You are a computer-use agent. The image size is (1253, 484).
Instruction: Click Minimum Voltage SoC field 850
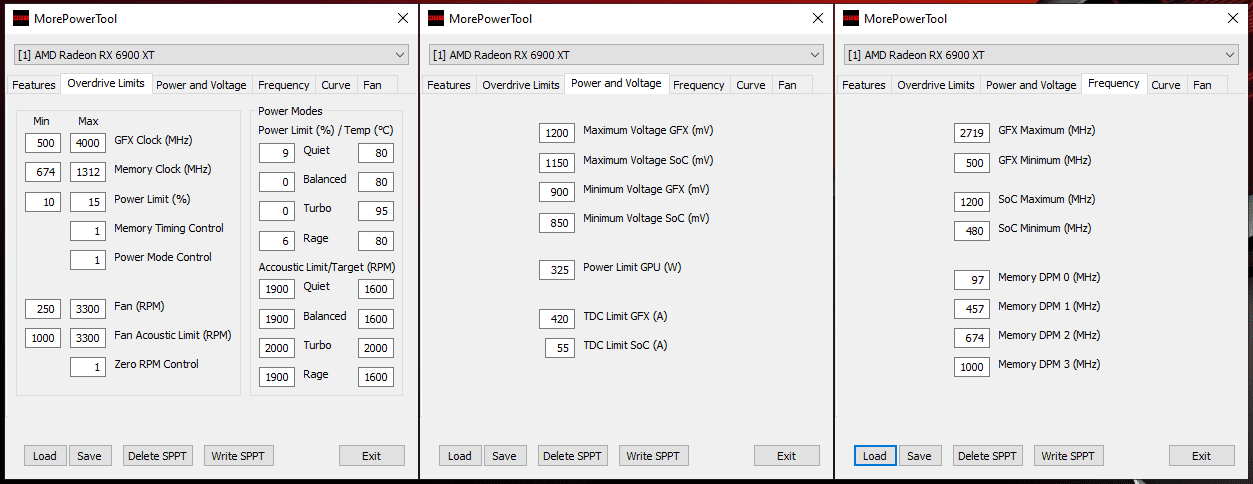(x=557, y=223)
